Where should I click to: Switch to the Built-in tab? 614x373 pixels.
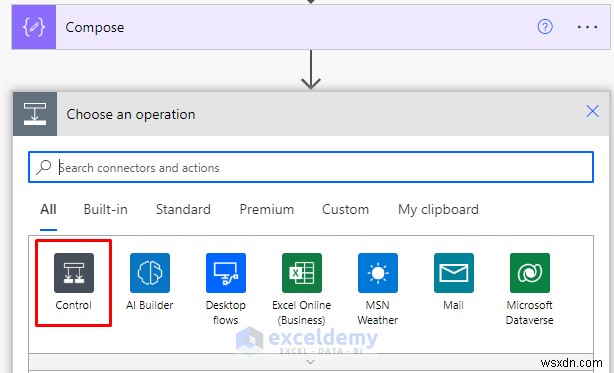click(105, 209)
